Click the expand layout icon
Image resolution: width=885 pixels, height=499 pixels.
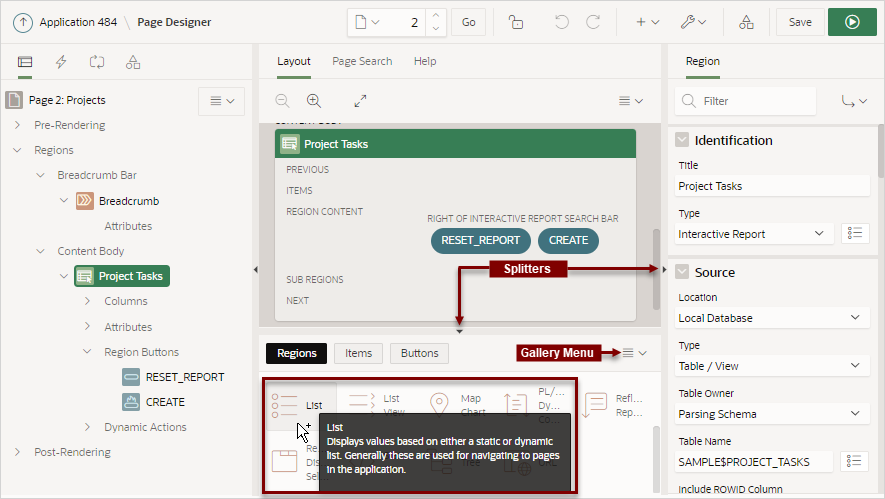360,101
